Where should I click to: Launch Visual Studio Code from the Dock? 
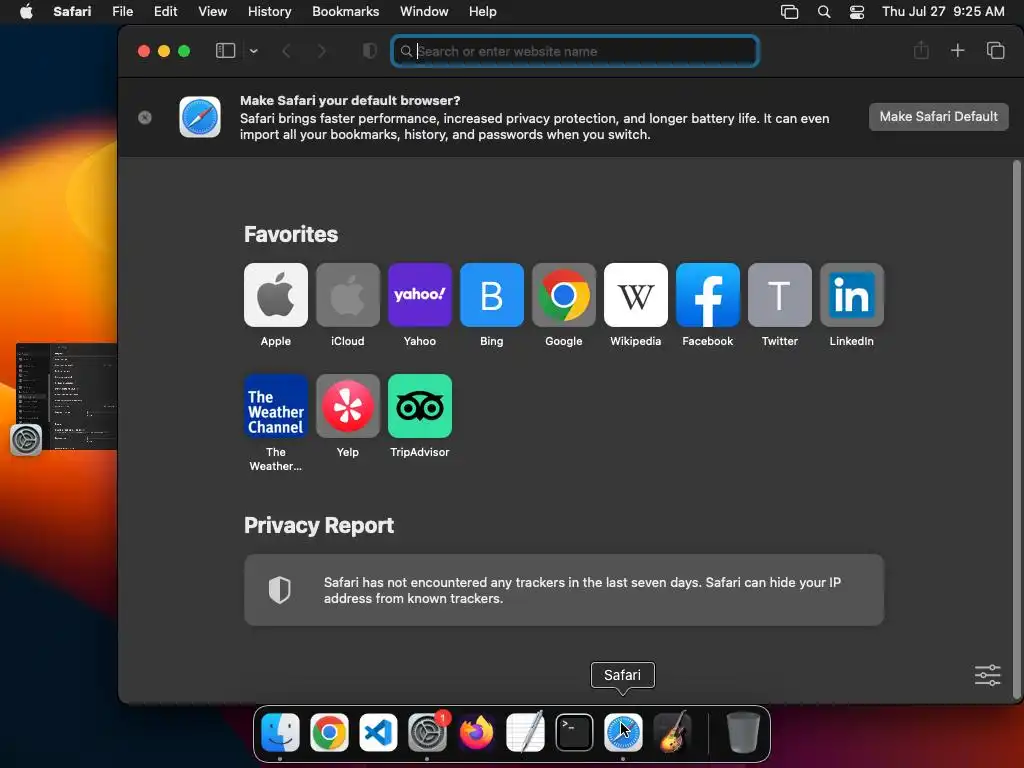(x=378, y=732)
